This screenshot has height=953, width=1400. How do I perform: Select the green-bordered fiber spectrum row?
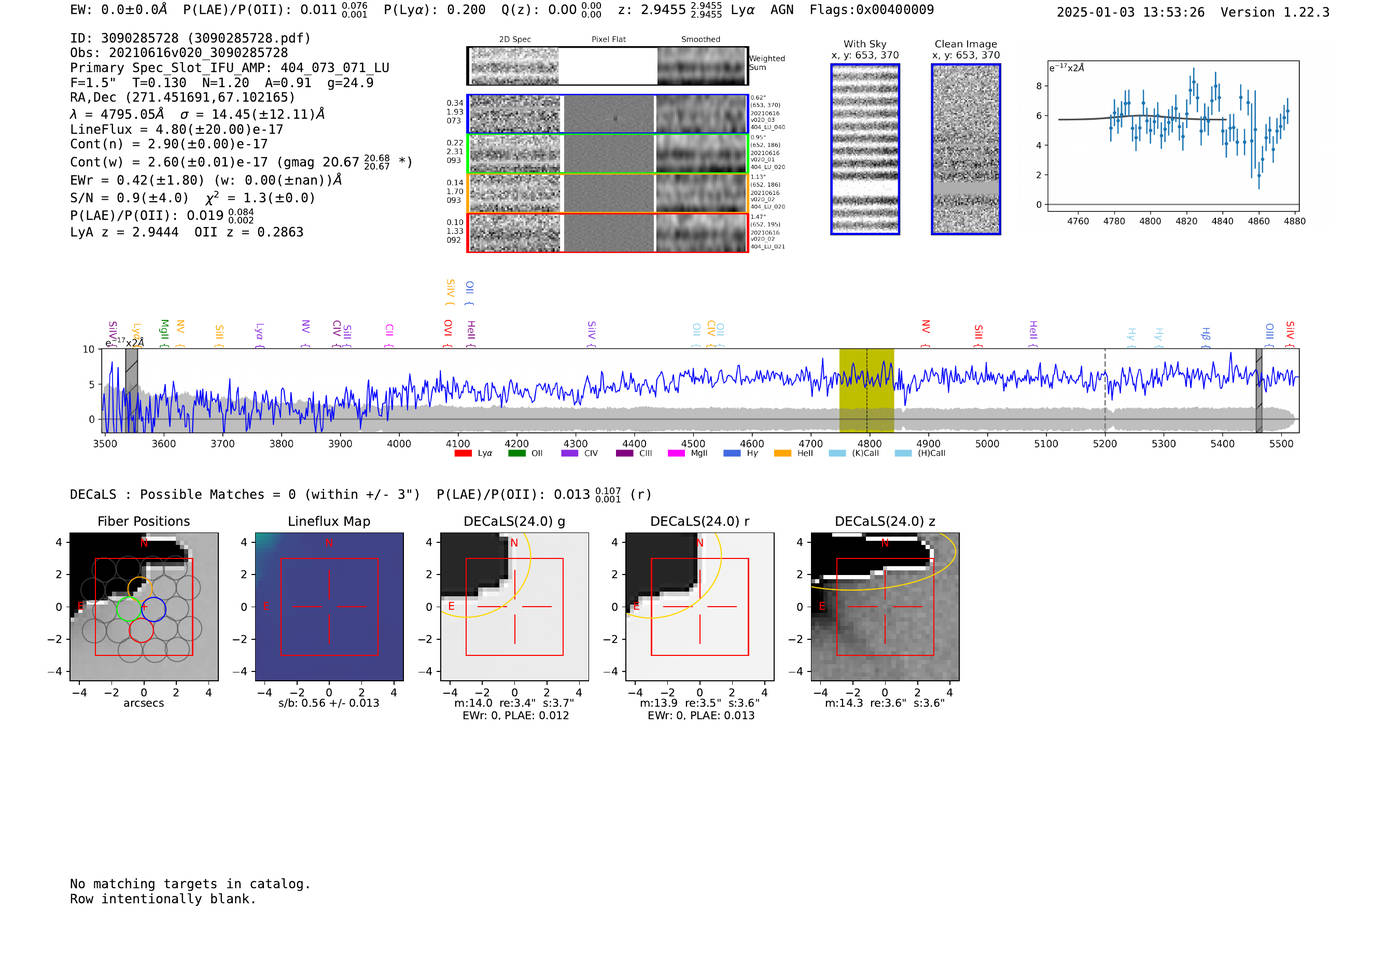tap(608, 154)
